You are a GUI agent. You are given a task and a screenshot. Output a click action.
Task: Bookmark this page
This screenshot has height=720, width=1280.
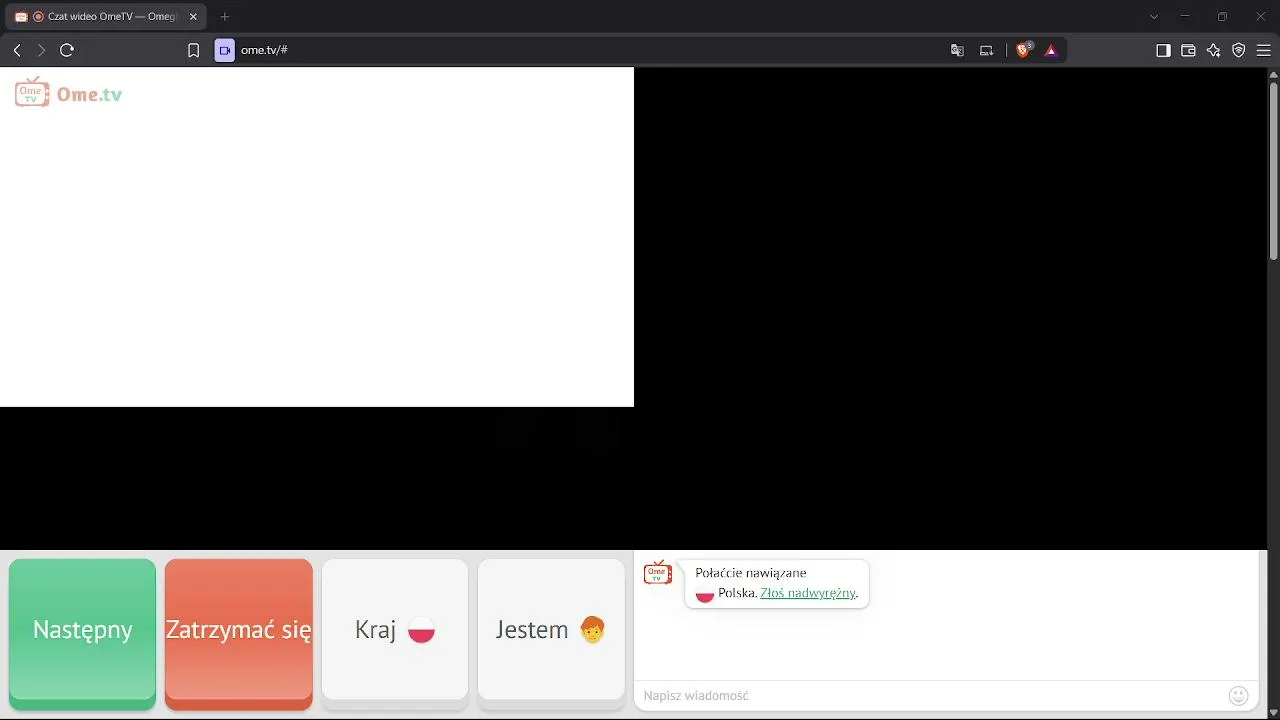pyautogui.click(x=194, y=50)
